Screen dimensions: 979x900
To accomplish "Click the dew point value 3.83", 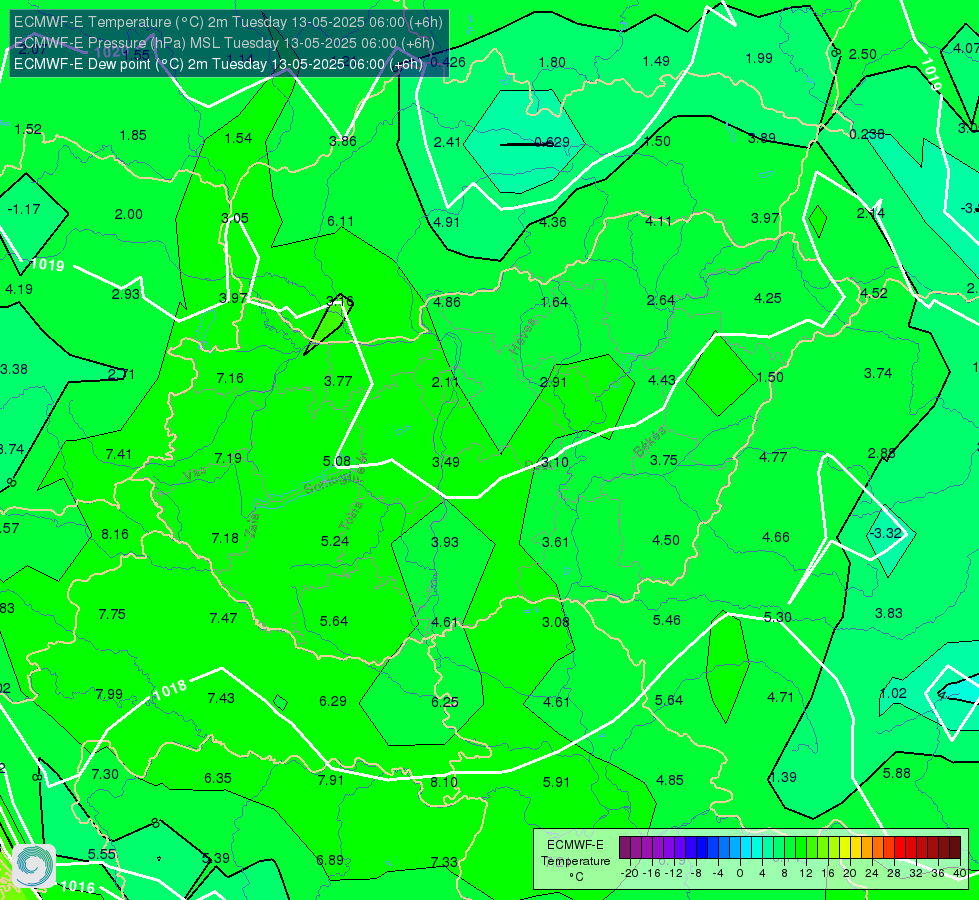I will click(x=888, y=613).
